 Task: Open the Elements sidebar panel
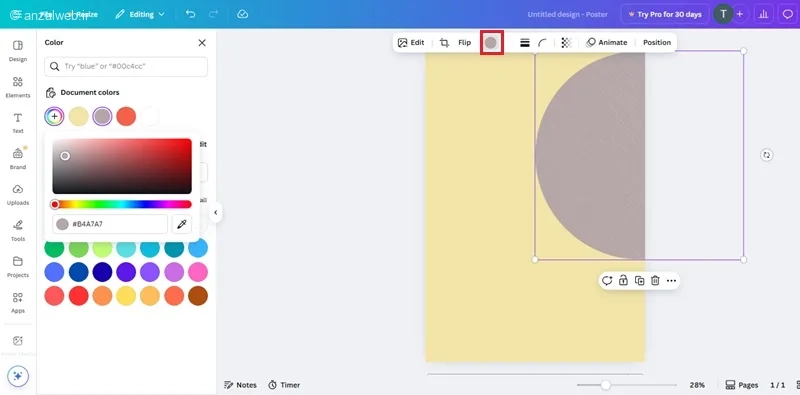18,87
